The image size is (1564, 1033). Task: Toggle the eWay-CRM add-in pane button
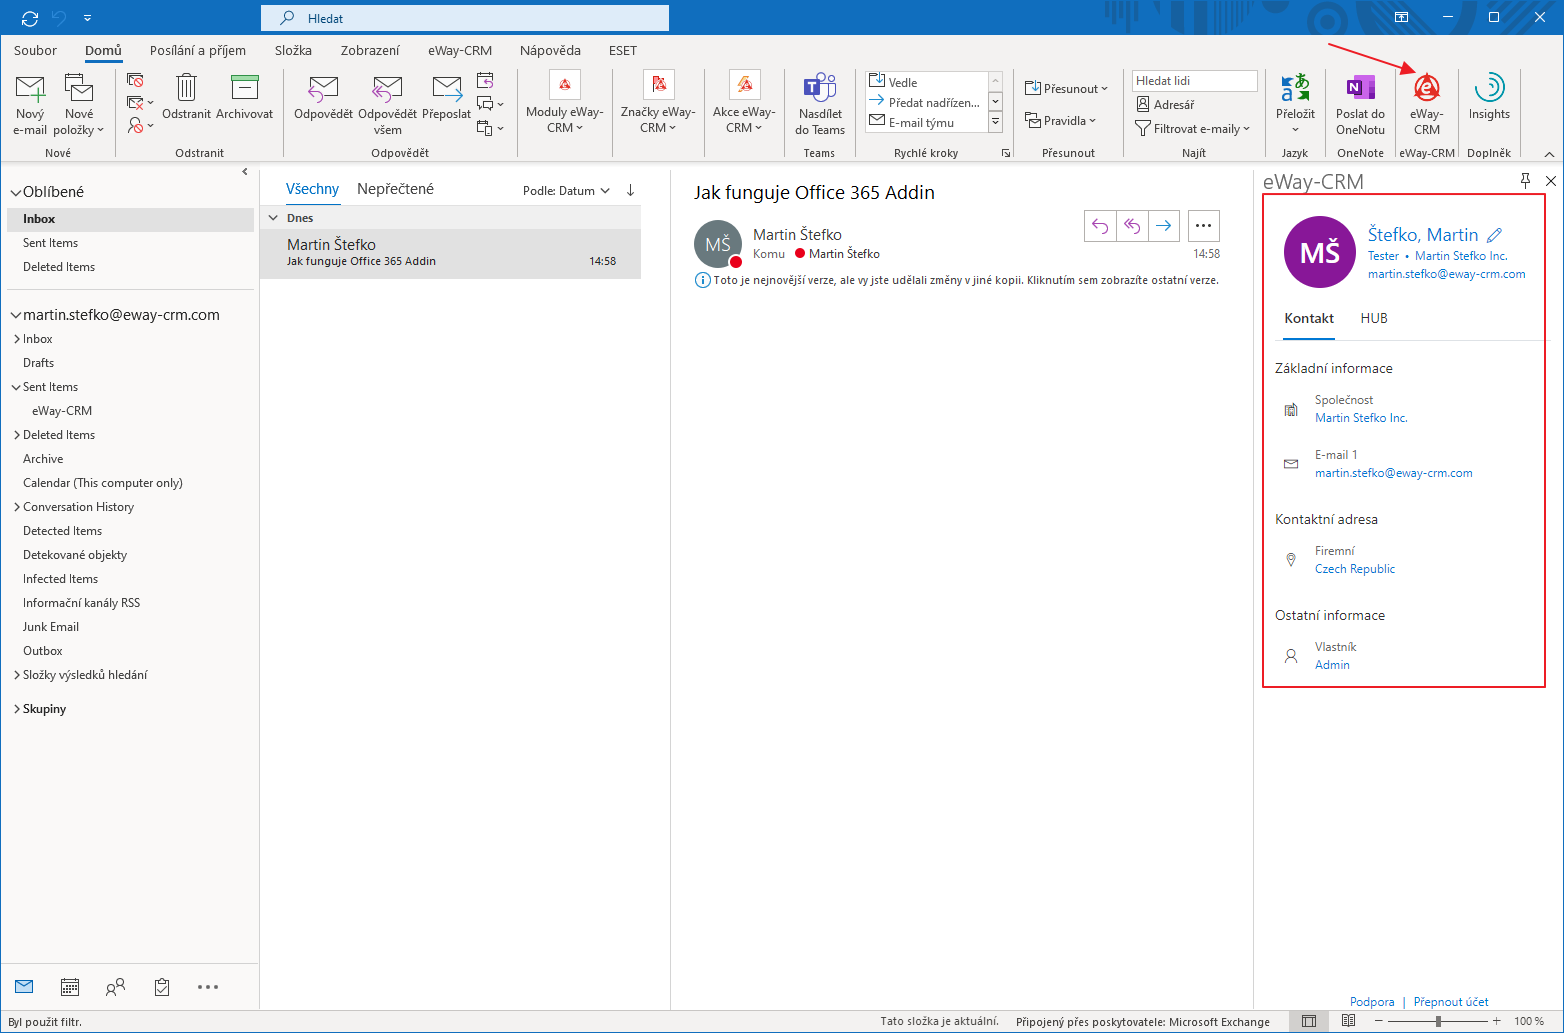(1426, 105)
